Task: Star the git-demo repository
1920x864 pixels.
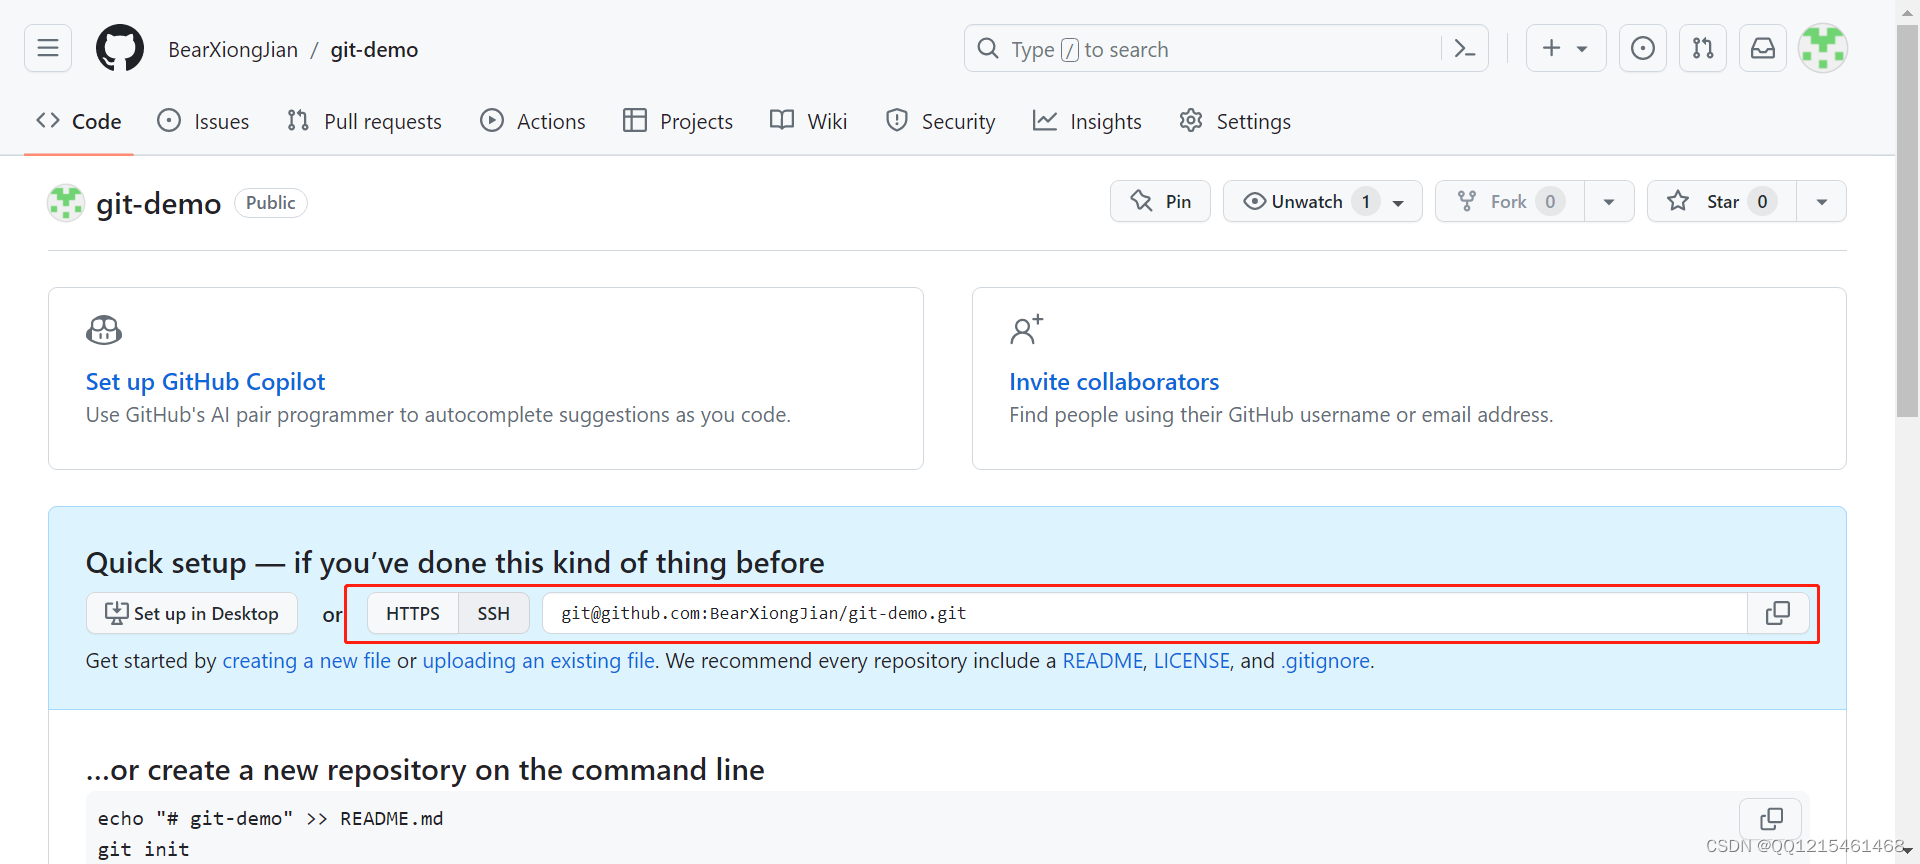Action: click(1722, 202)
